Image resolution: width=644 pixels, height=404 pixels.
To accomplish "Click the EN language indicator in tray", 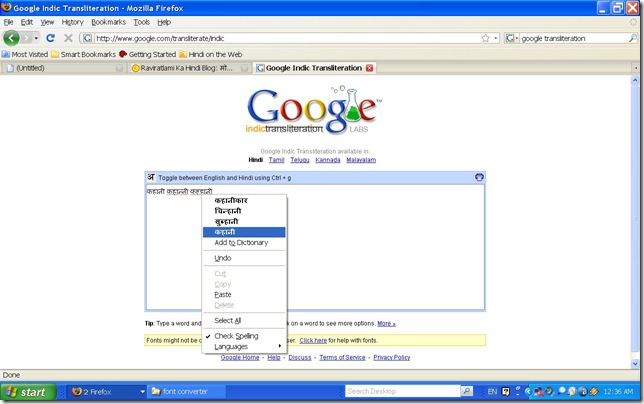I will pyautogui.click(x=492, y=392).
